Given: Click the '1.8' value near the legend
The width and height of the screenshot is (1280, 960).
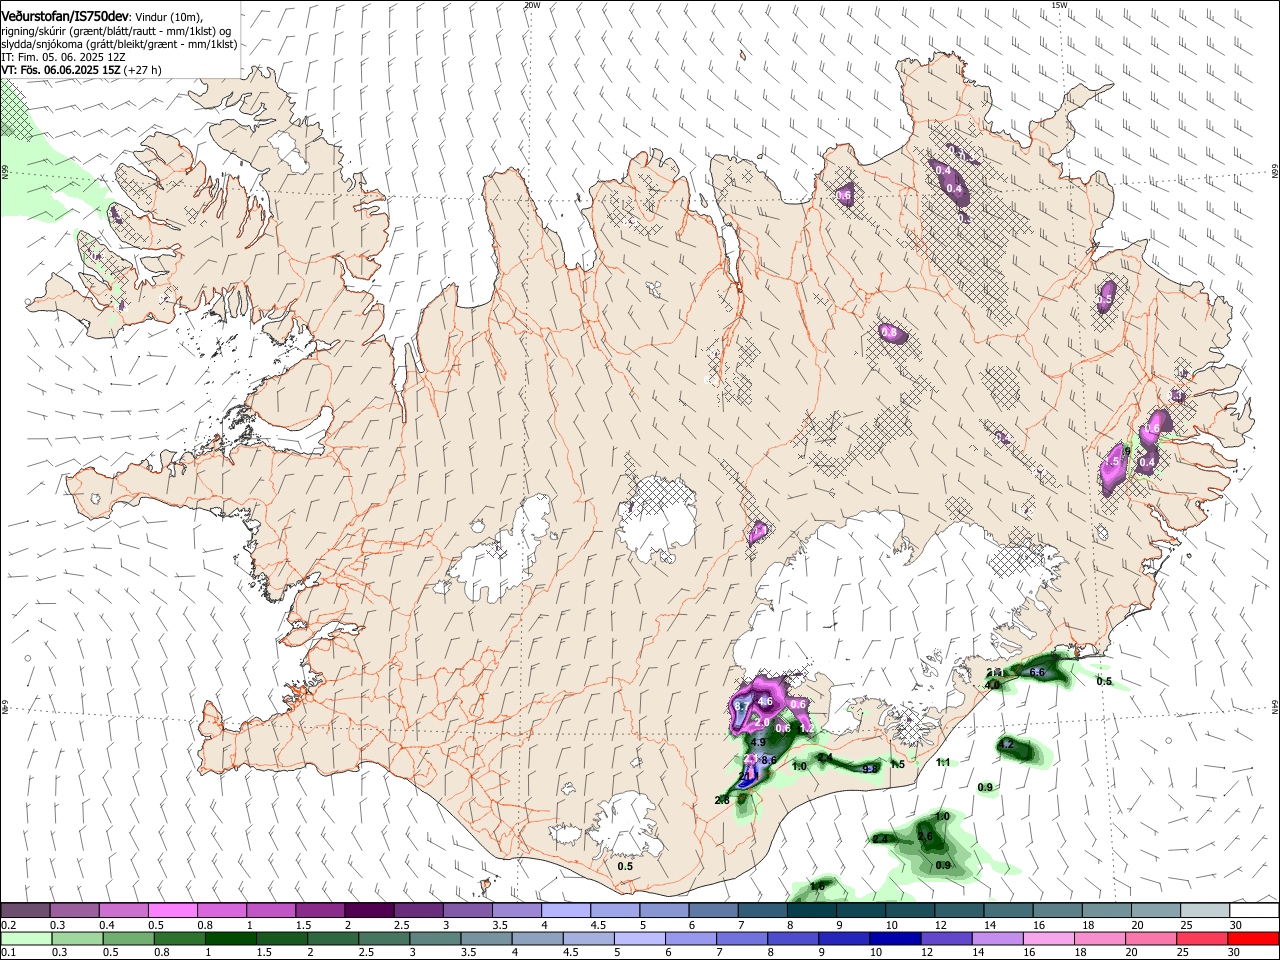Looking at the screenshot, I should tap(817, 886).
